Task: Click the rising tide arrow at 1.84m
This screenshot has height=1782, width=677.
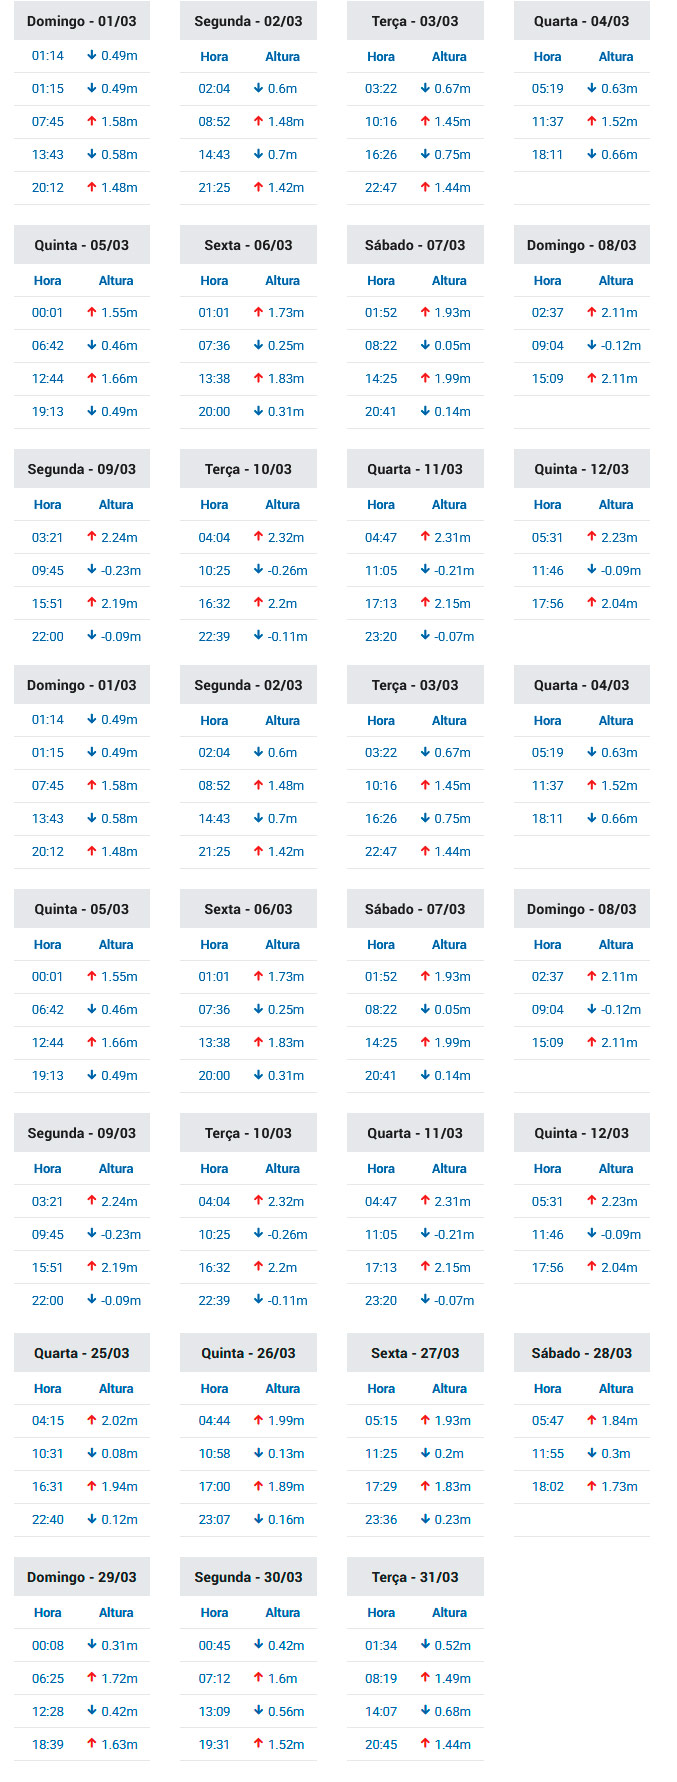Action: coord(592,1420)
